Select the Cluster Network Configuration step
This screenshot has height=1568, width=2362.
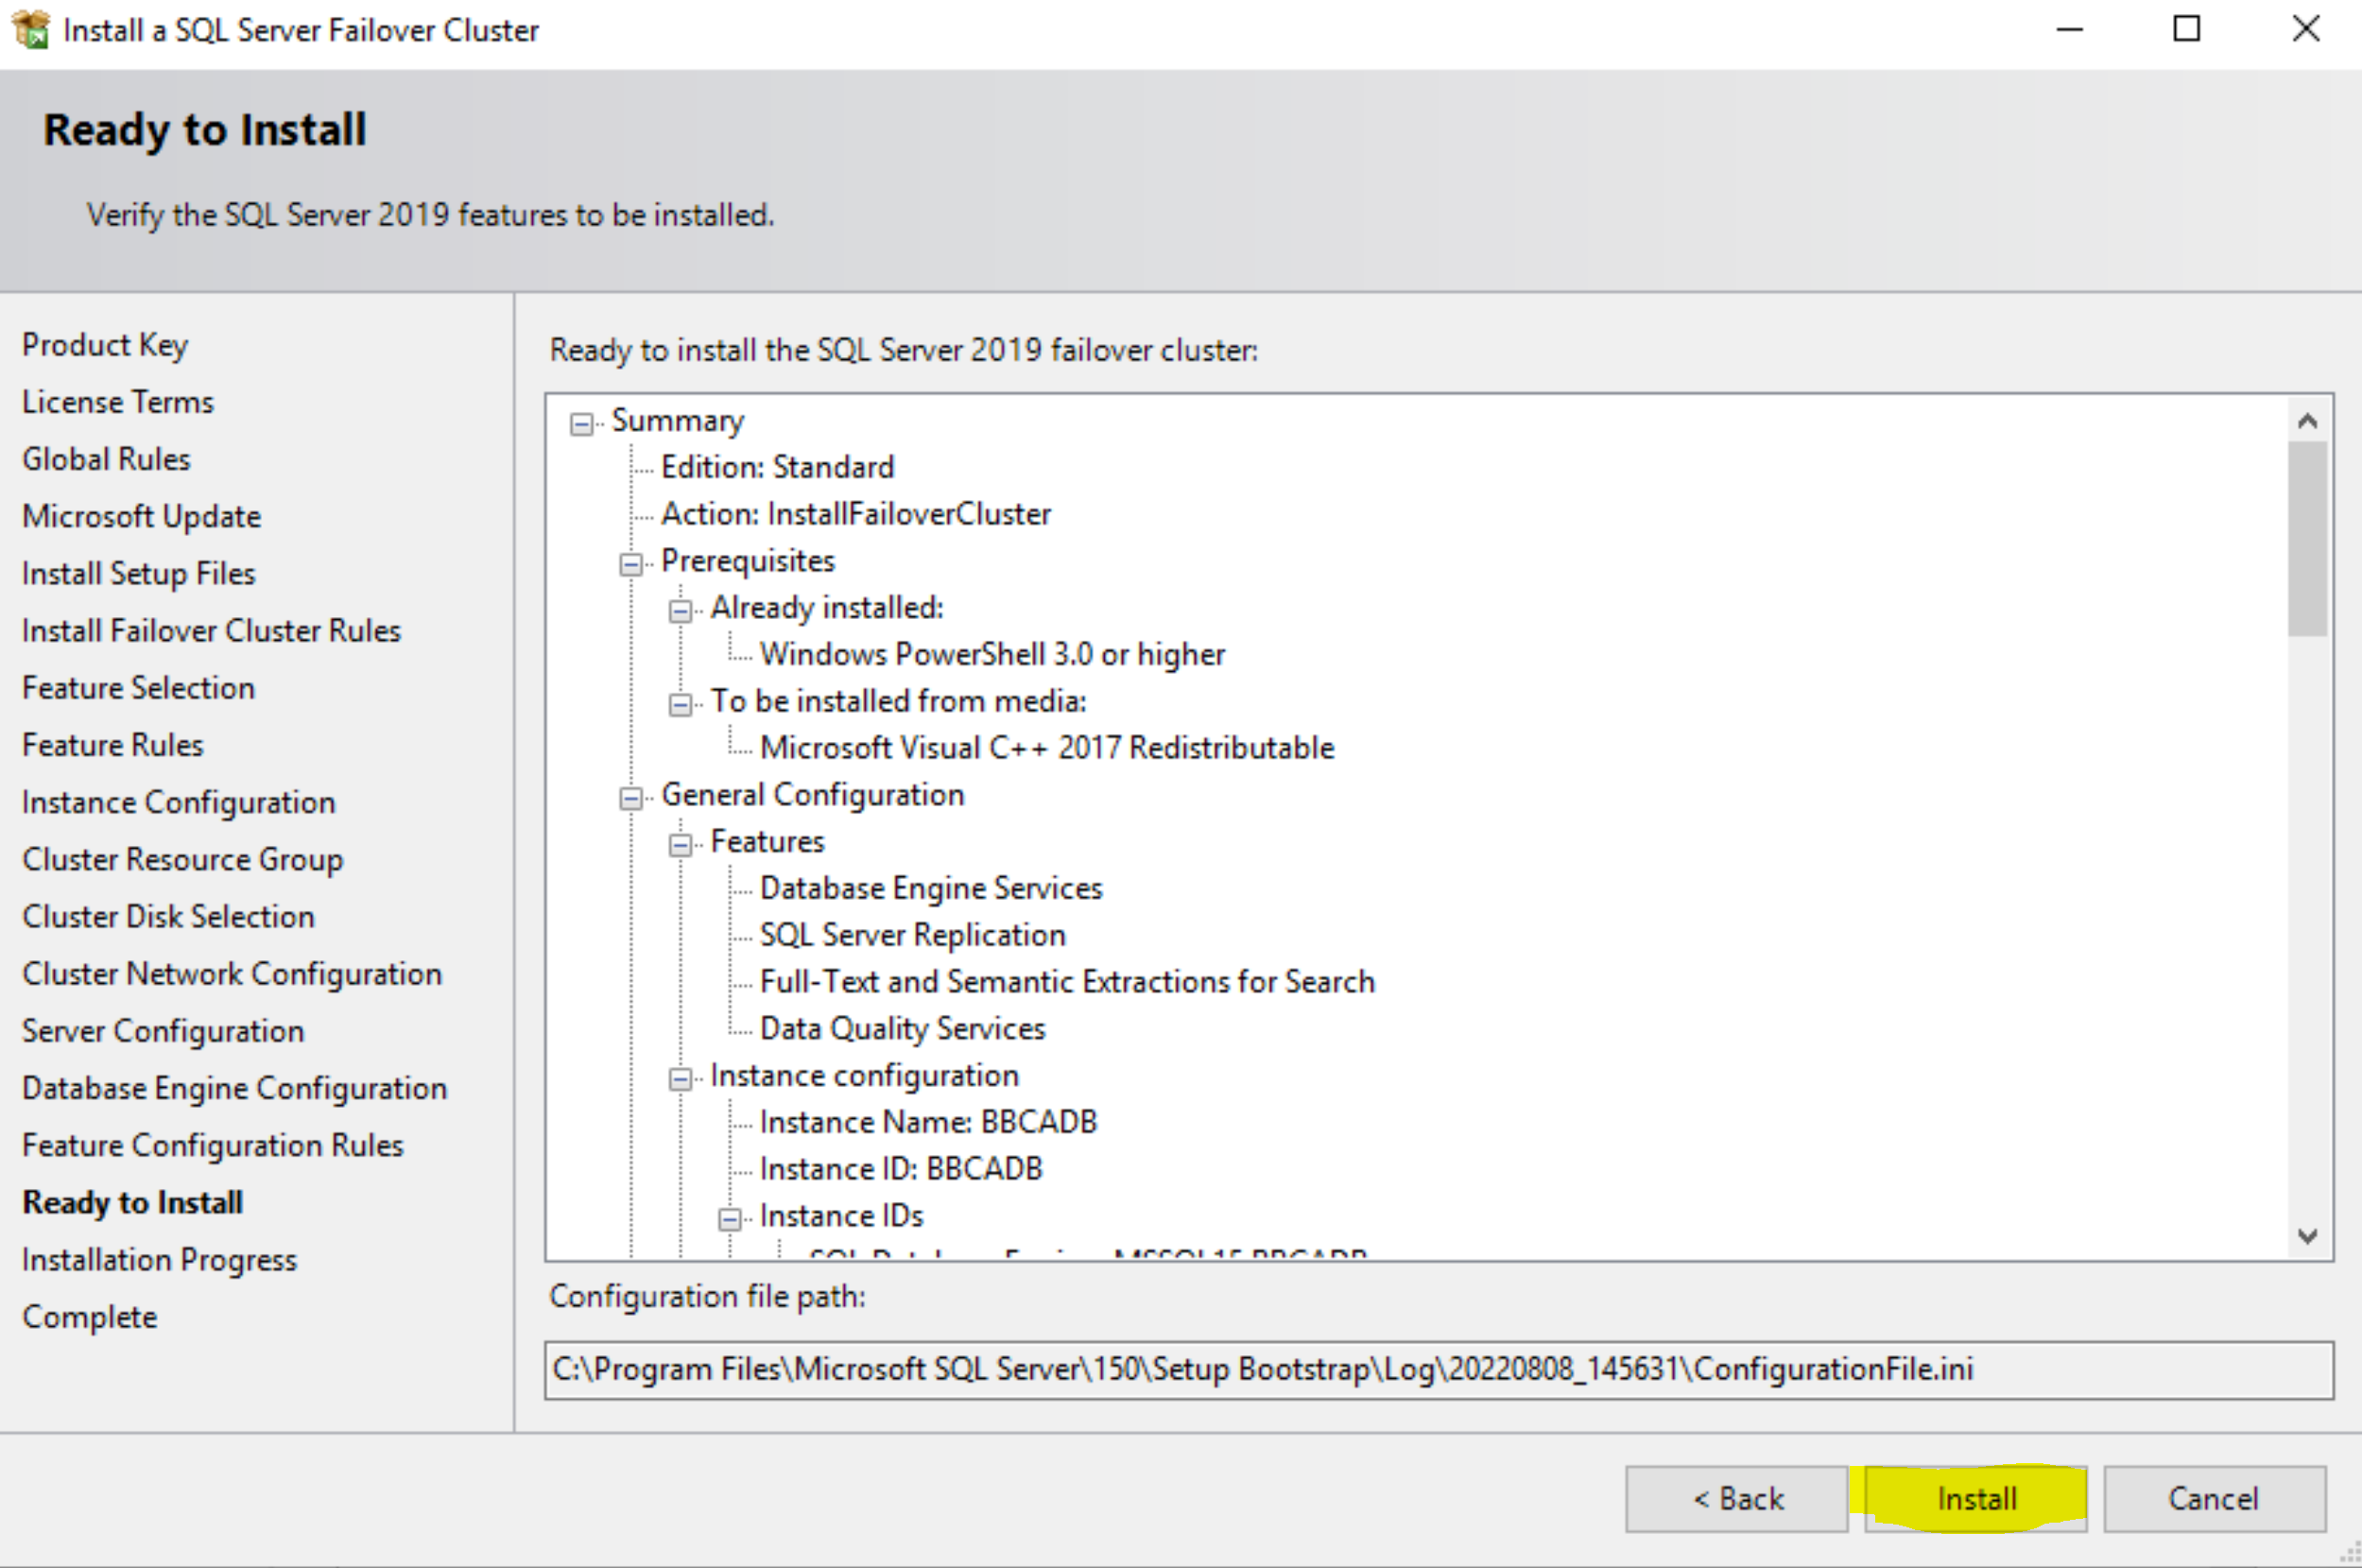(232, 975)
